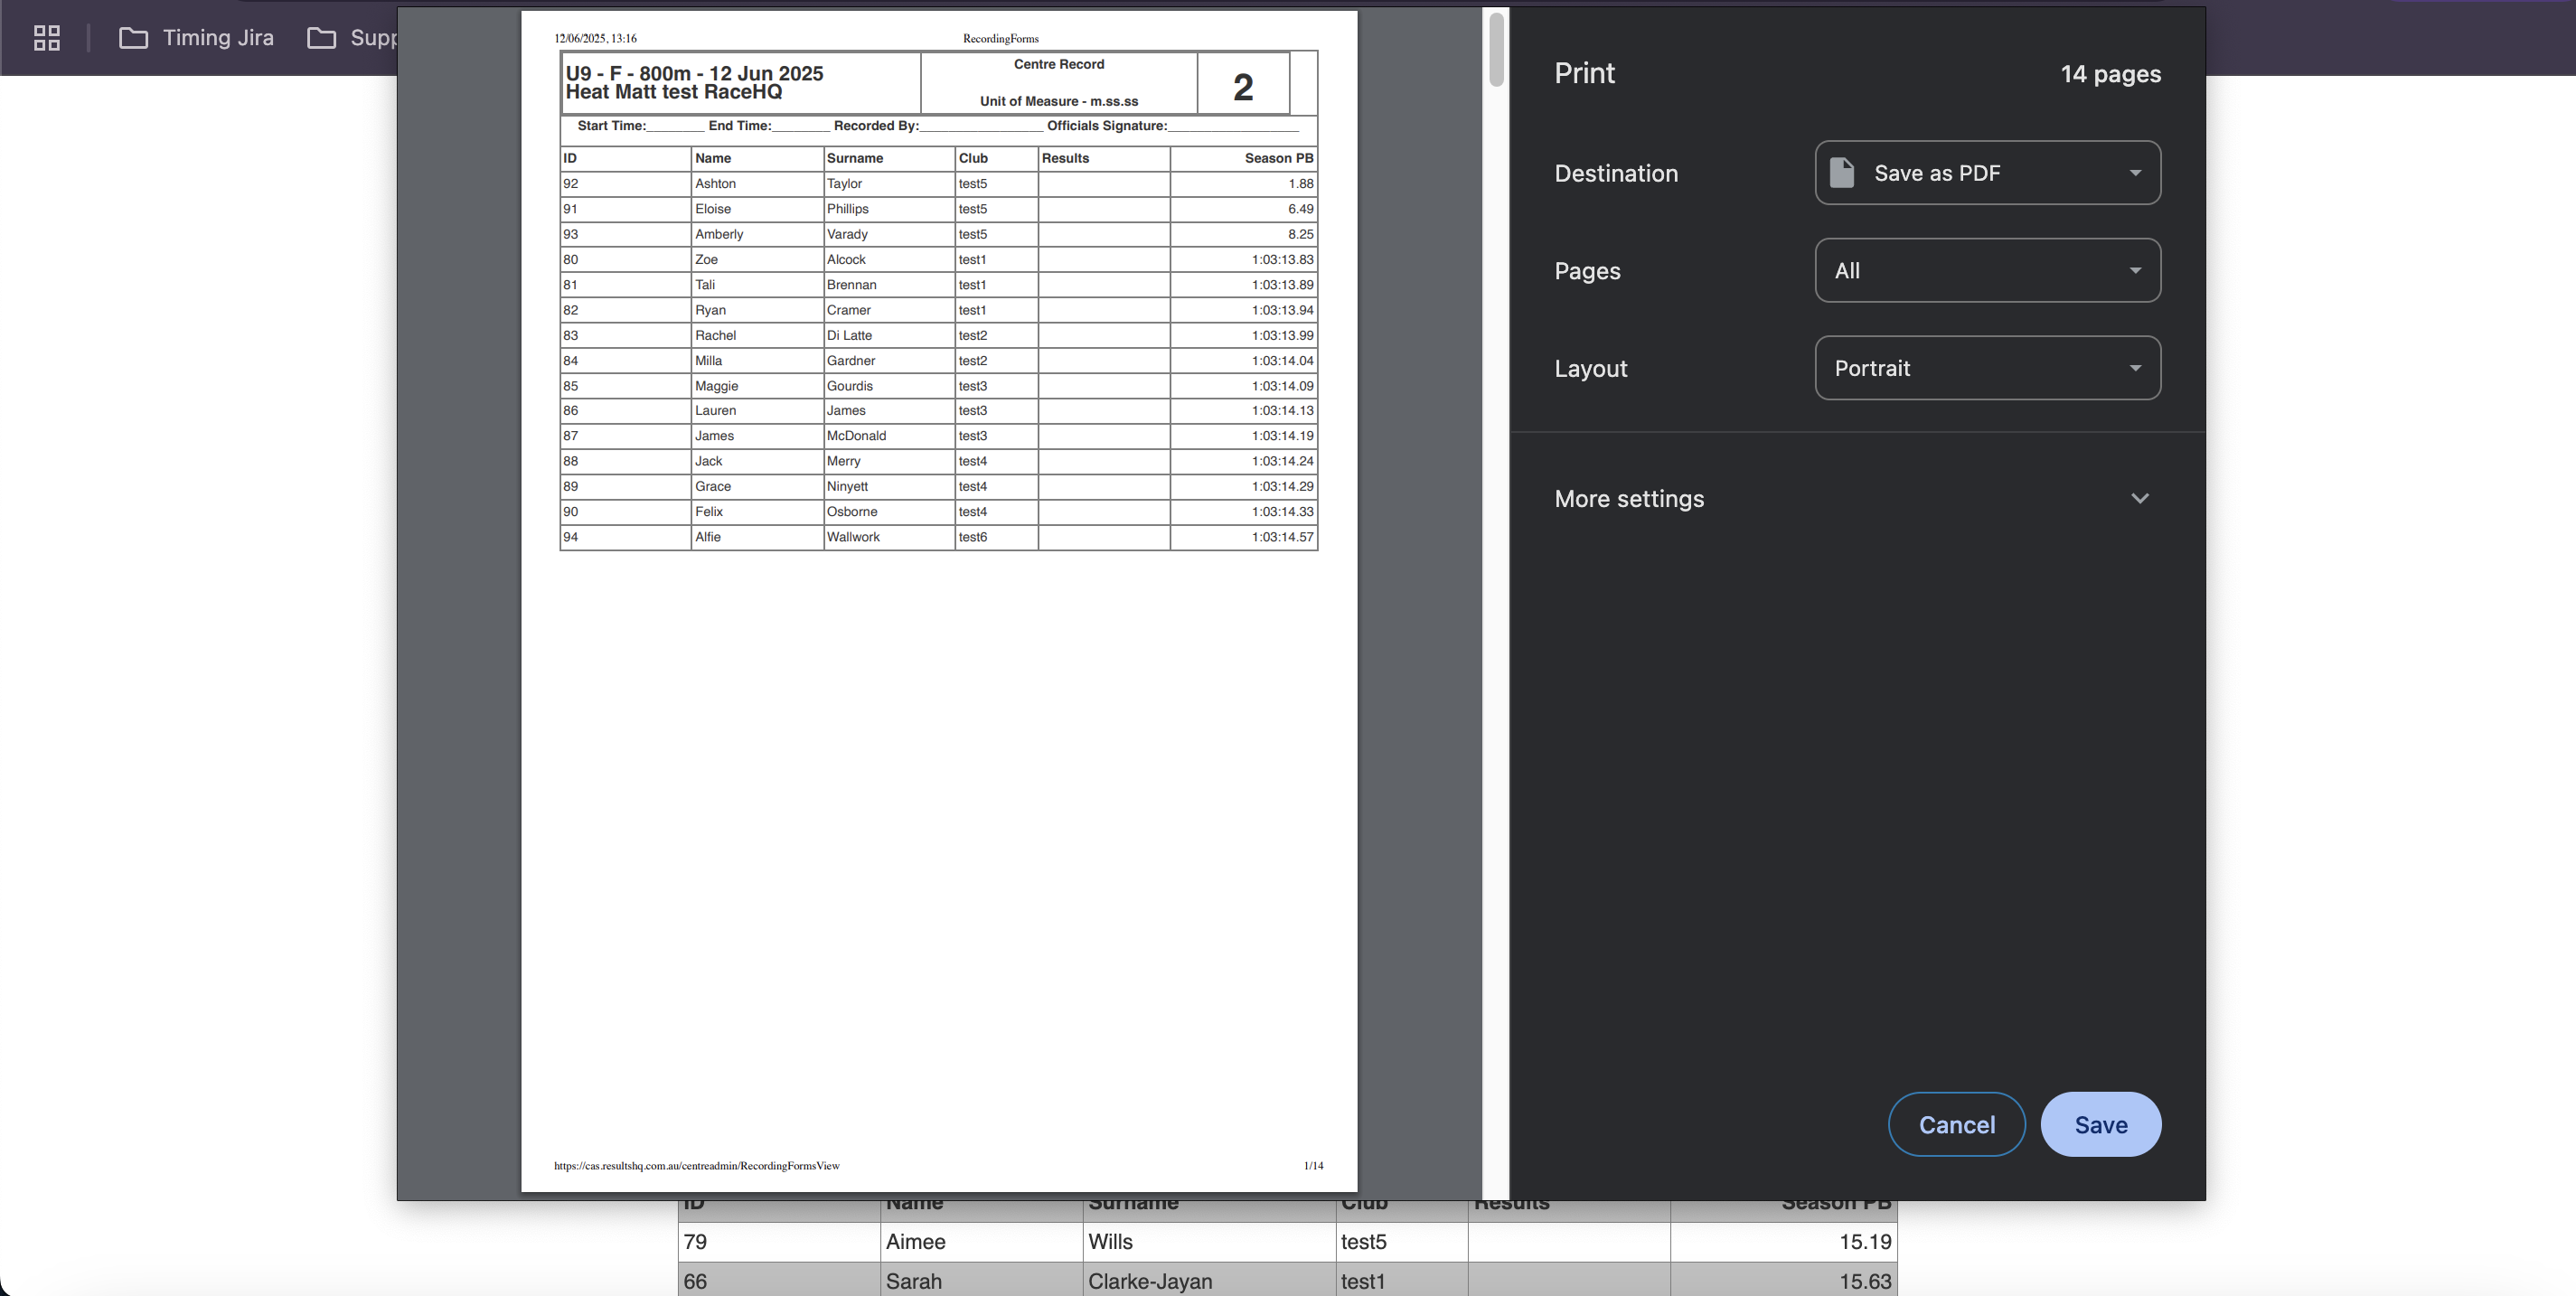Open the apps grid icon in bookmarks bar

pyautogui.click(x=47, y=38)
